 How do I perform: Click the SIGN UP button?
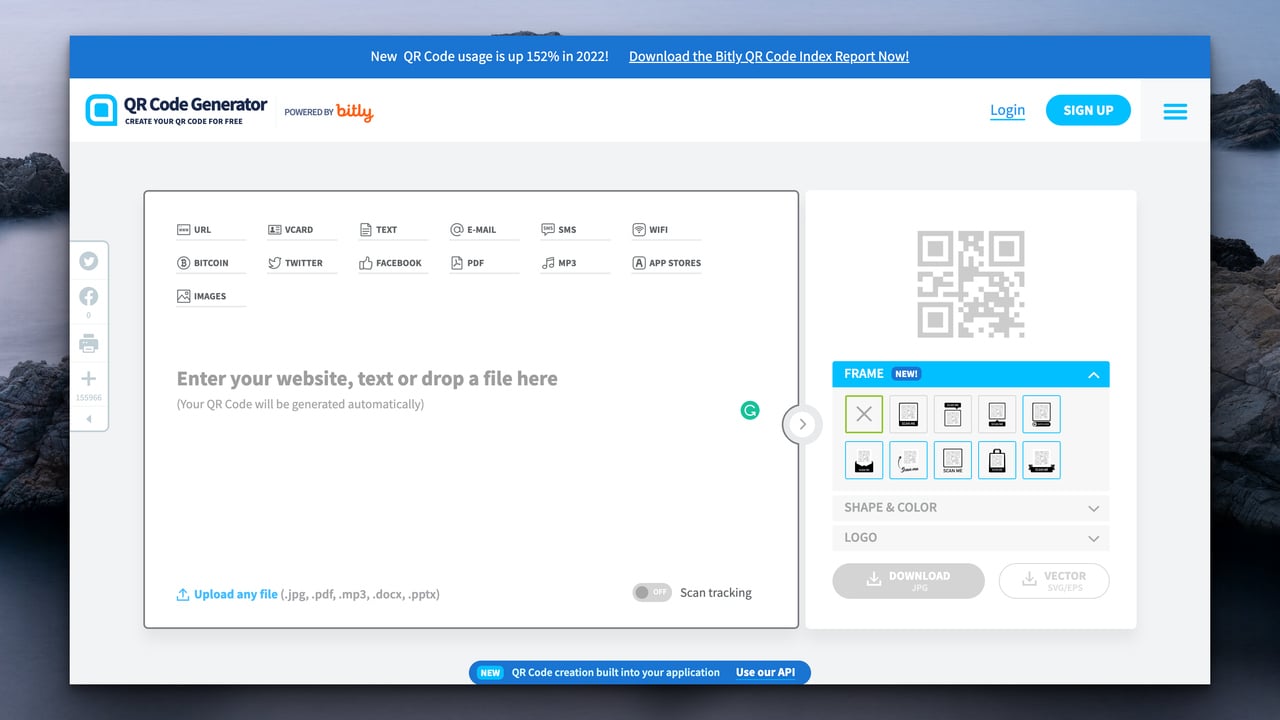click(x=1088, y=110)
